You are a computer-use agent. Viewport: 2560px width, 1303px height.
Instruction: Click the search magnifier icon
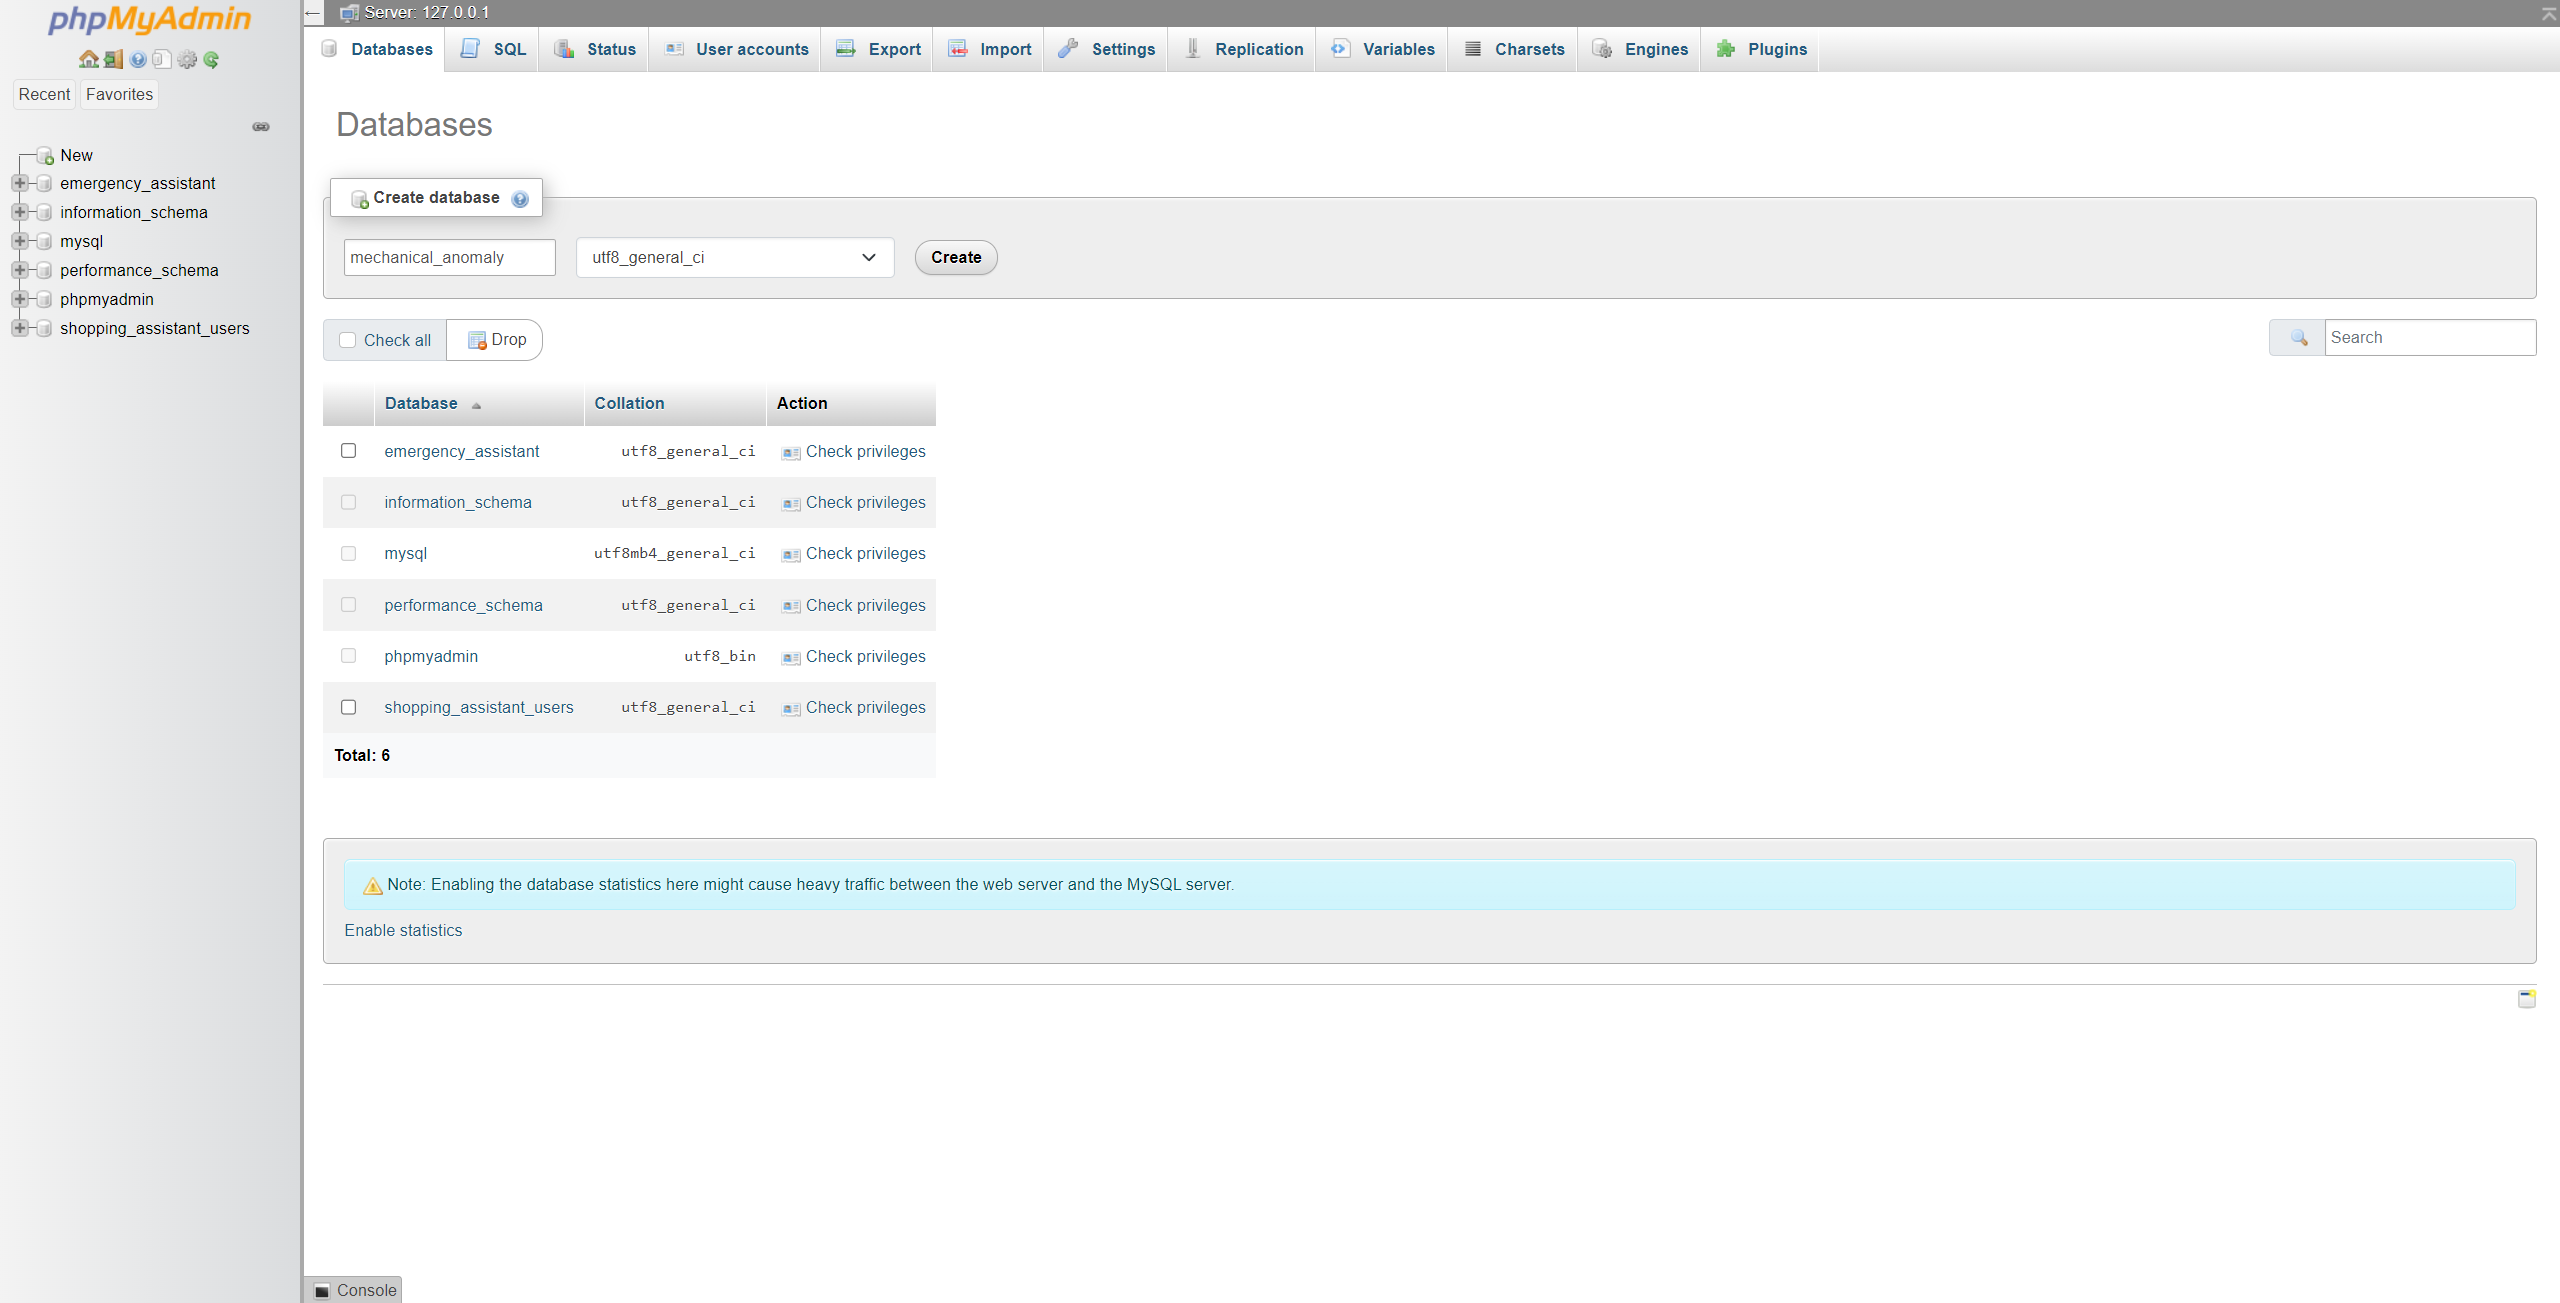pyautogui.click(x=2299, y=338)
